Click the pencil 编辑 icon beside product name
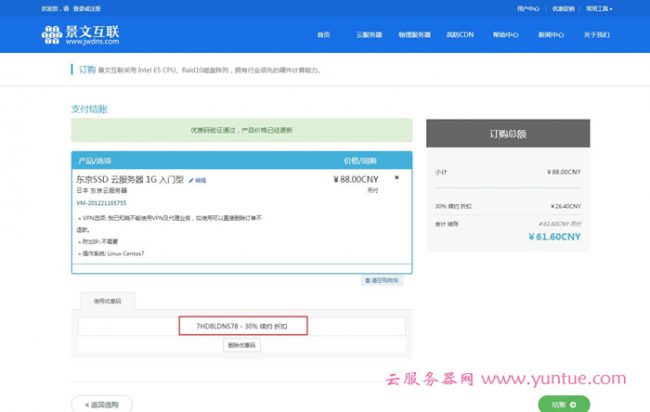 (197, 180)
